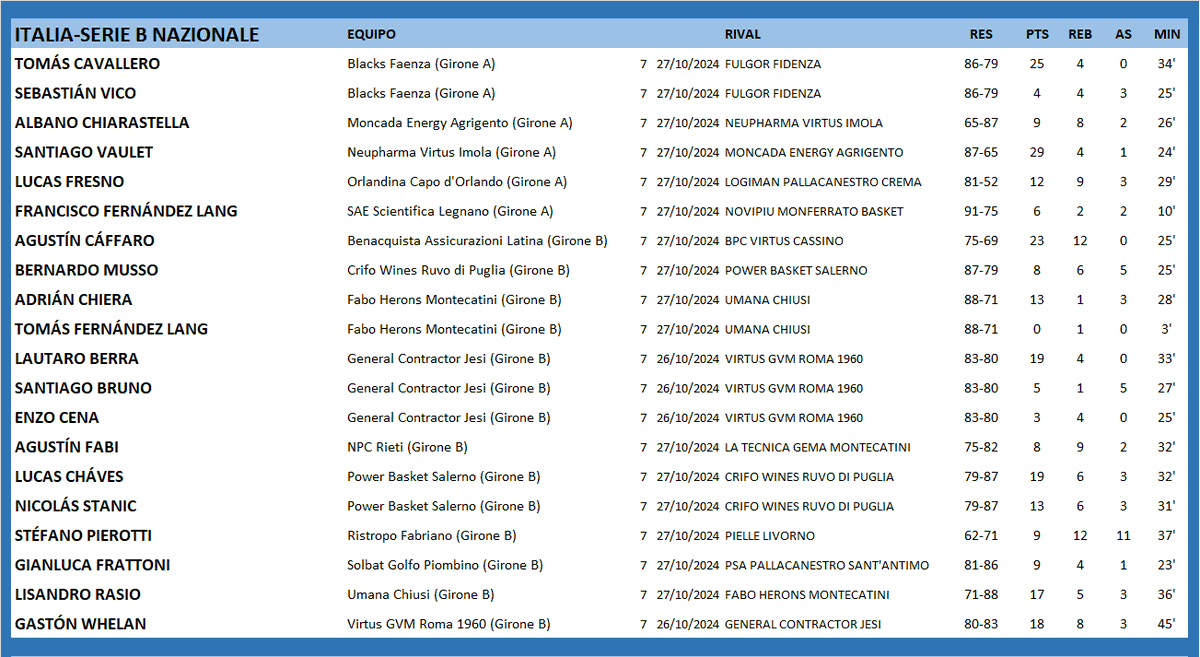Select player name SEBASTIÁN VICO
Image resolution: width=1200 pixels, height=657 pixels.
click(x=75, y=93)
